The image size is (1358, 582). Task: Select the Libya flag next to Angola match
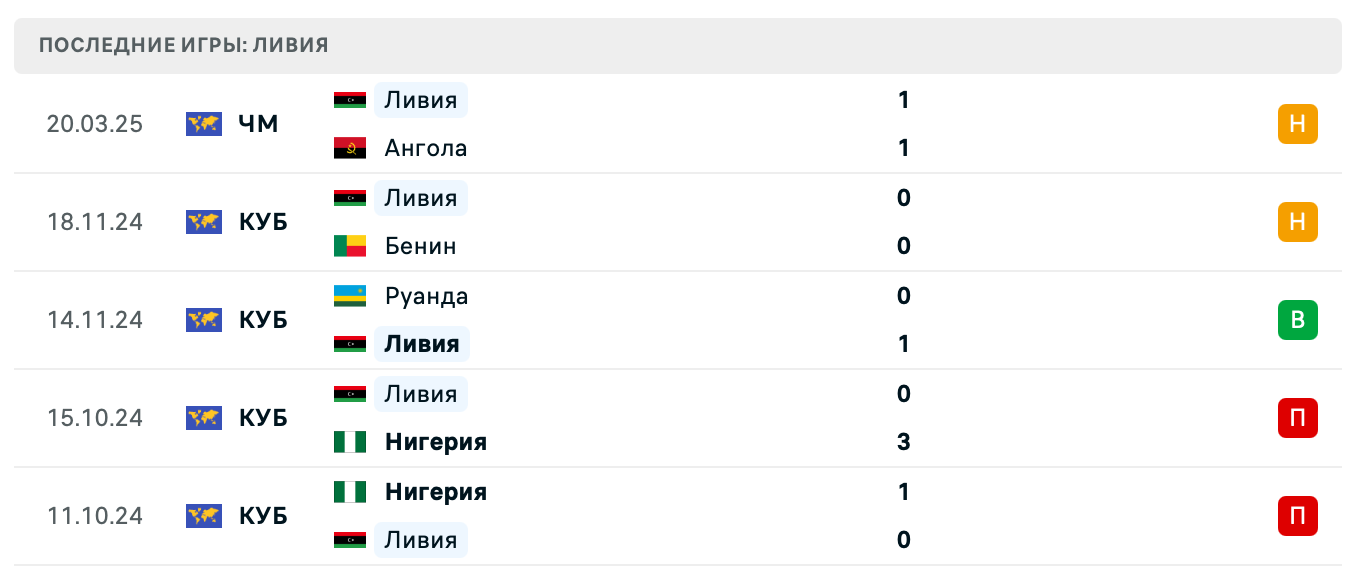(348, 100)
